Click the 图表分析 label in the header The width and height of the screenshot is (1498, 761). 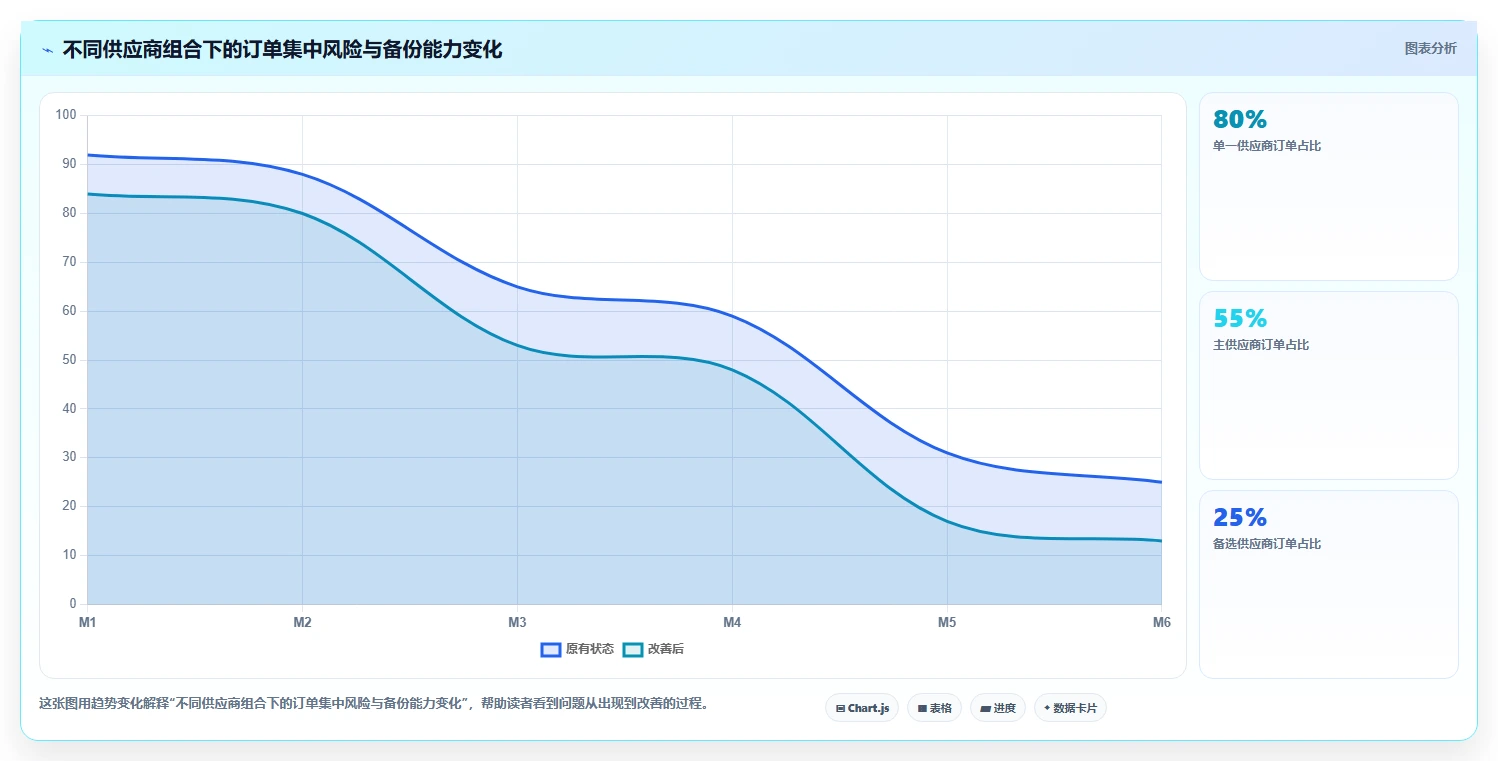(1430, 48)
